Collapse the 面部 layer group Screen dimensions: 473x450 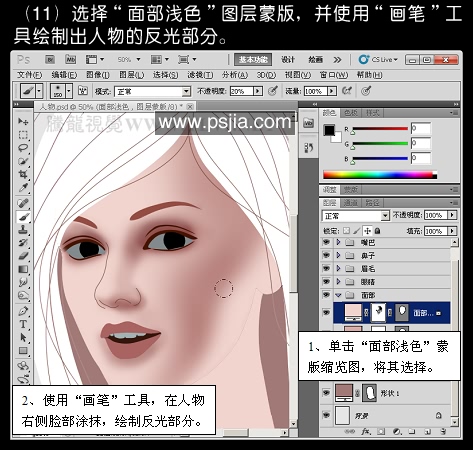click(338, 295)
